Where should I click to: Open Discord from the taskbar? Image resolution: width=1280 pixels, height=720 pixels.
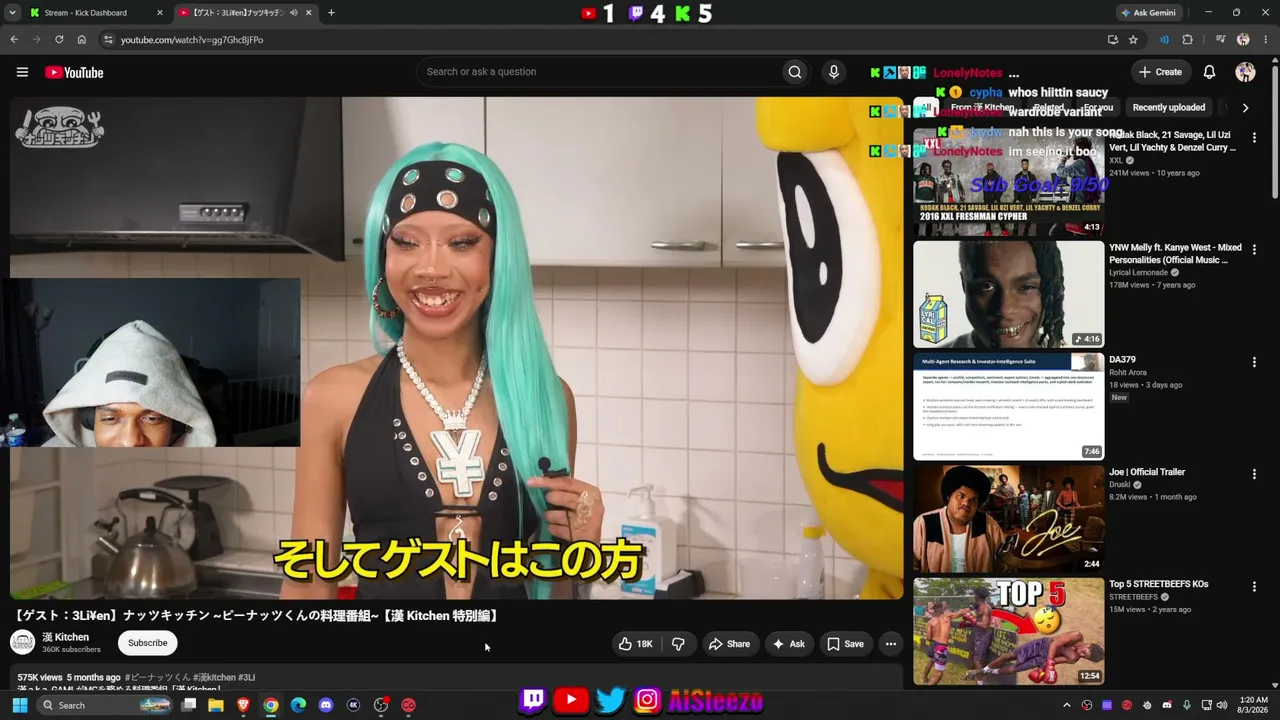[x=325, y=705]
